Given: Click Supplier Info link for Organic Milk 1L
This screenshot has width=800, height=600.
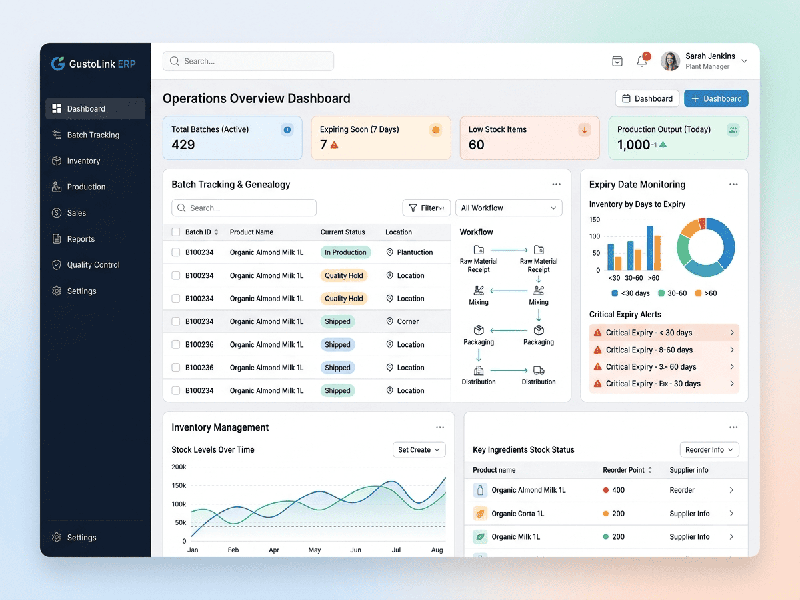Looking at the screenshot, I should [689, 537].
